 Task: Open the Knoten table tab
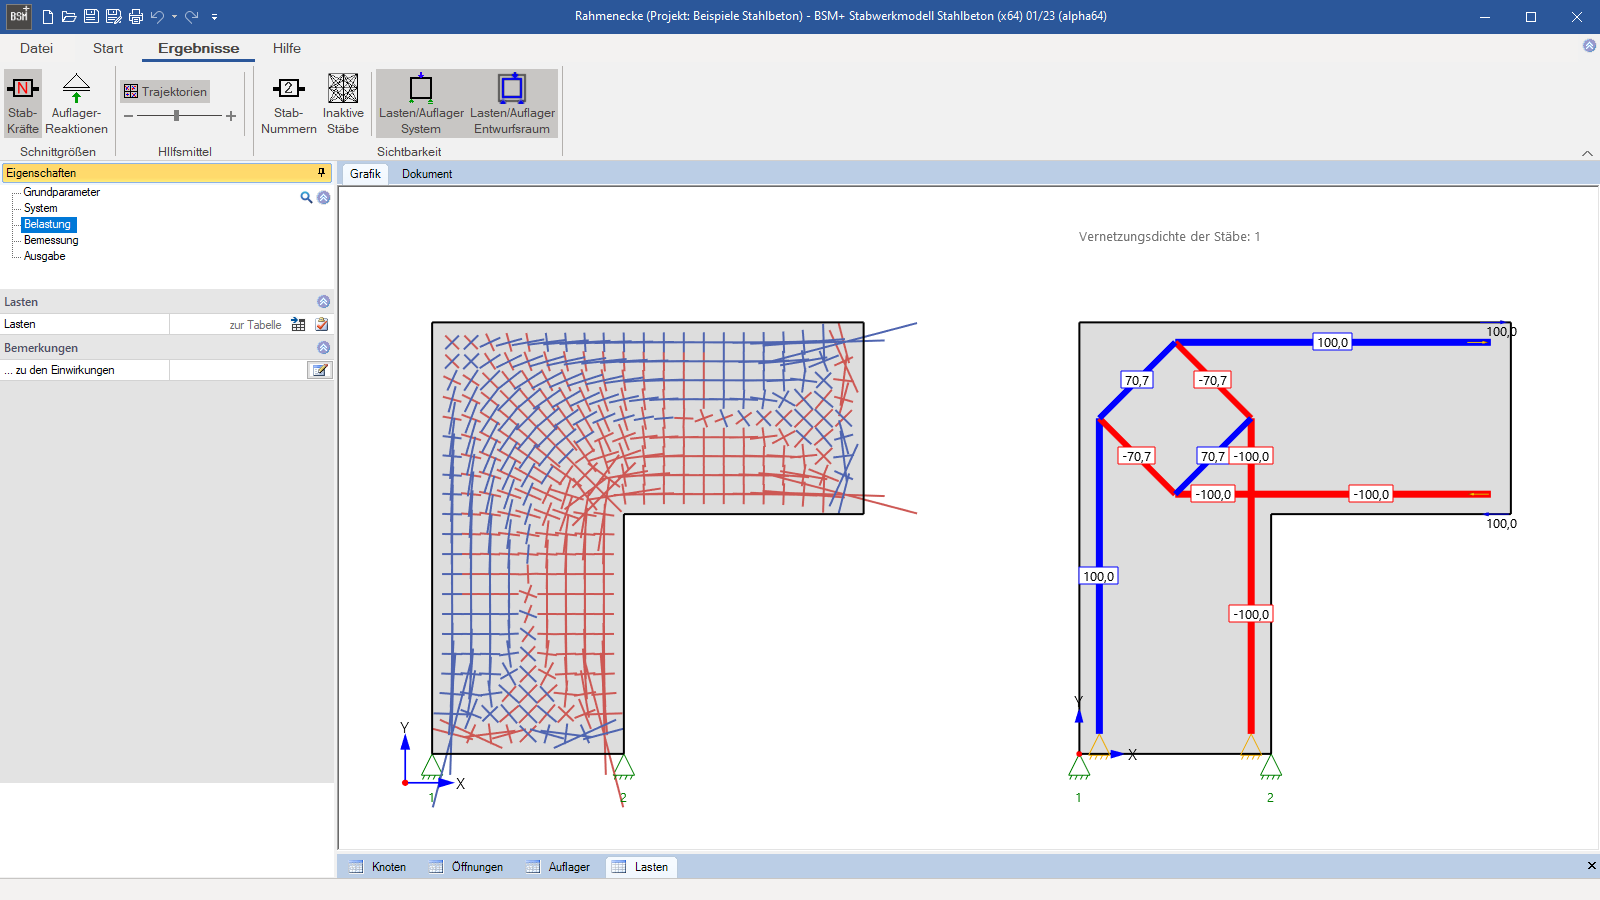click(x=378, y=867)
